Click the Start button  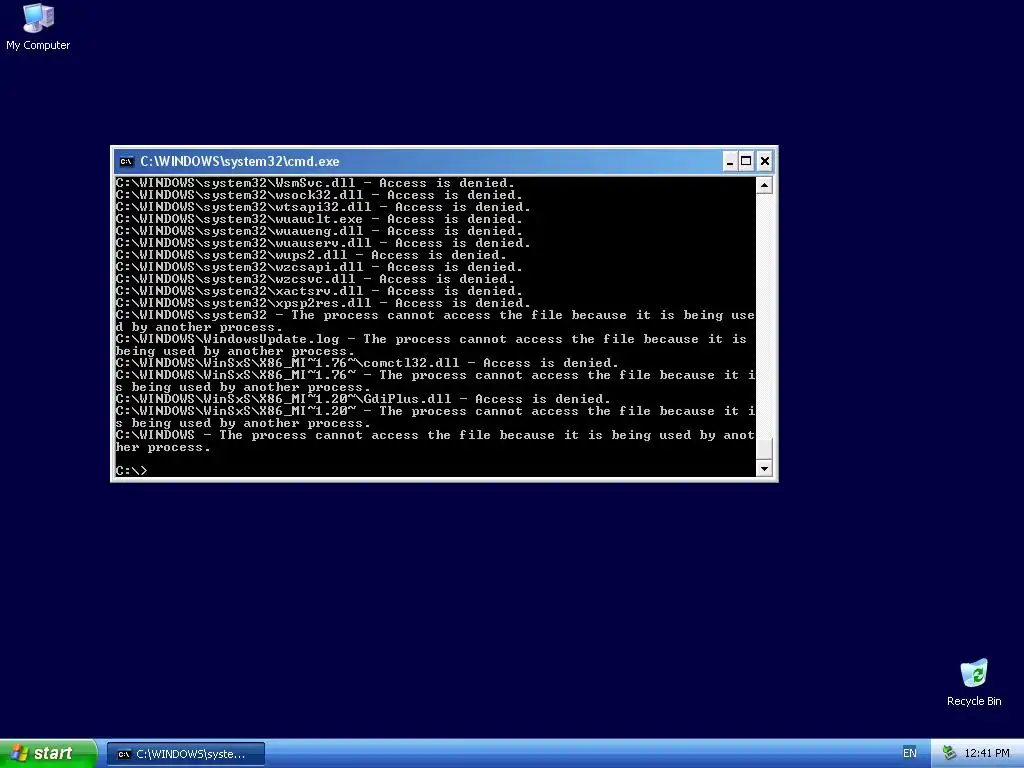tap(48, 754)
